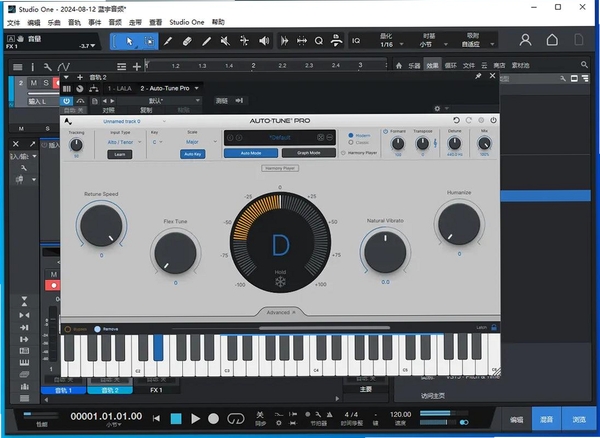Viewport: 600px width, 438px height.
Task: Open the track wrench settings icon
Action: [x=47, y=67]
